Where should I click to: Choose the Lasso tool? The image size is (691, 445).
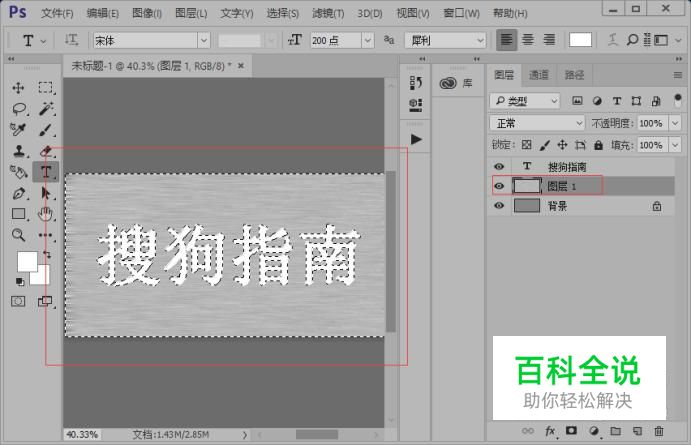pos(19,108)
